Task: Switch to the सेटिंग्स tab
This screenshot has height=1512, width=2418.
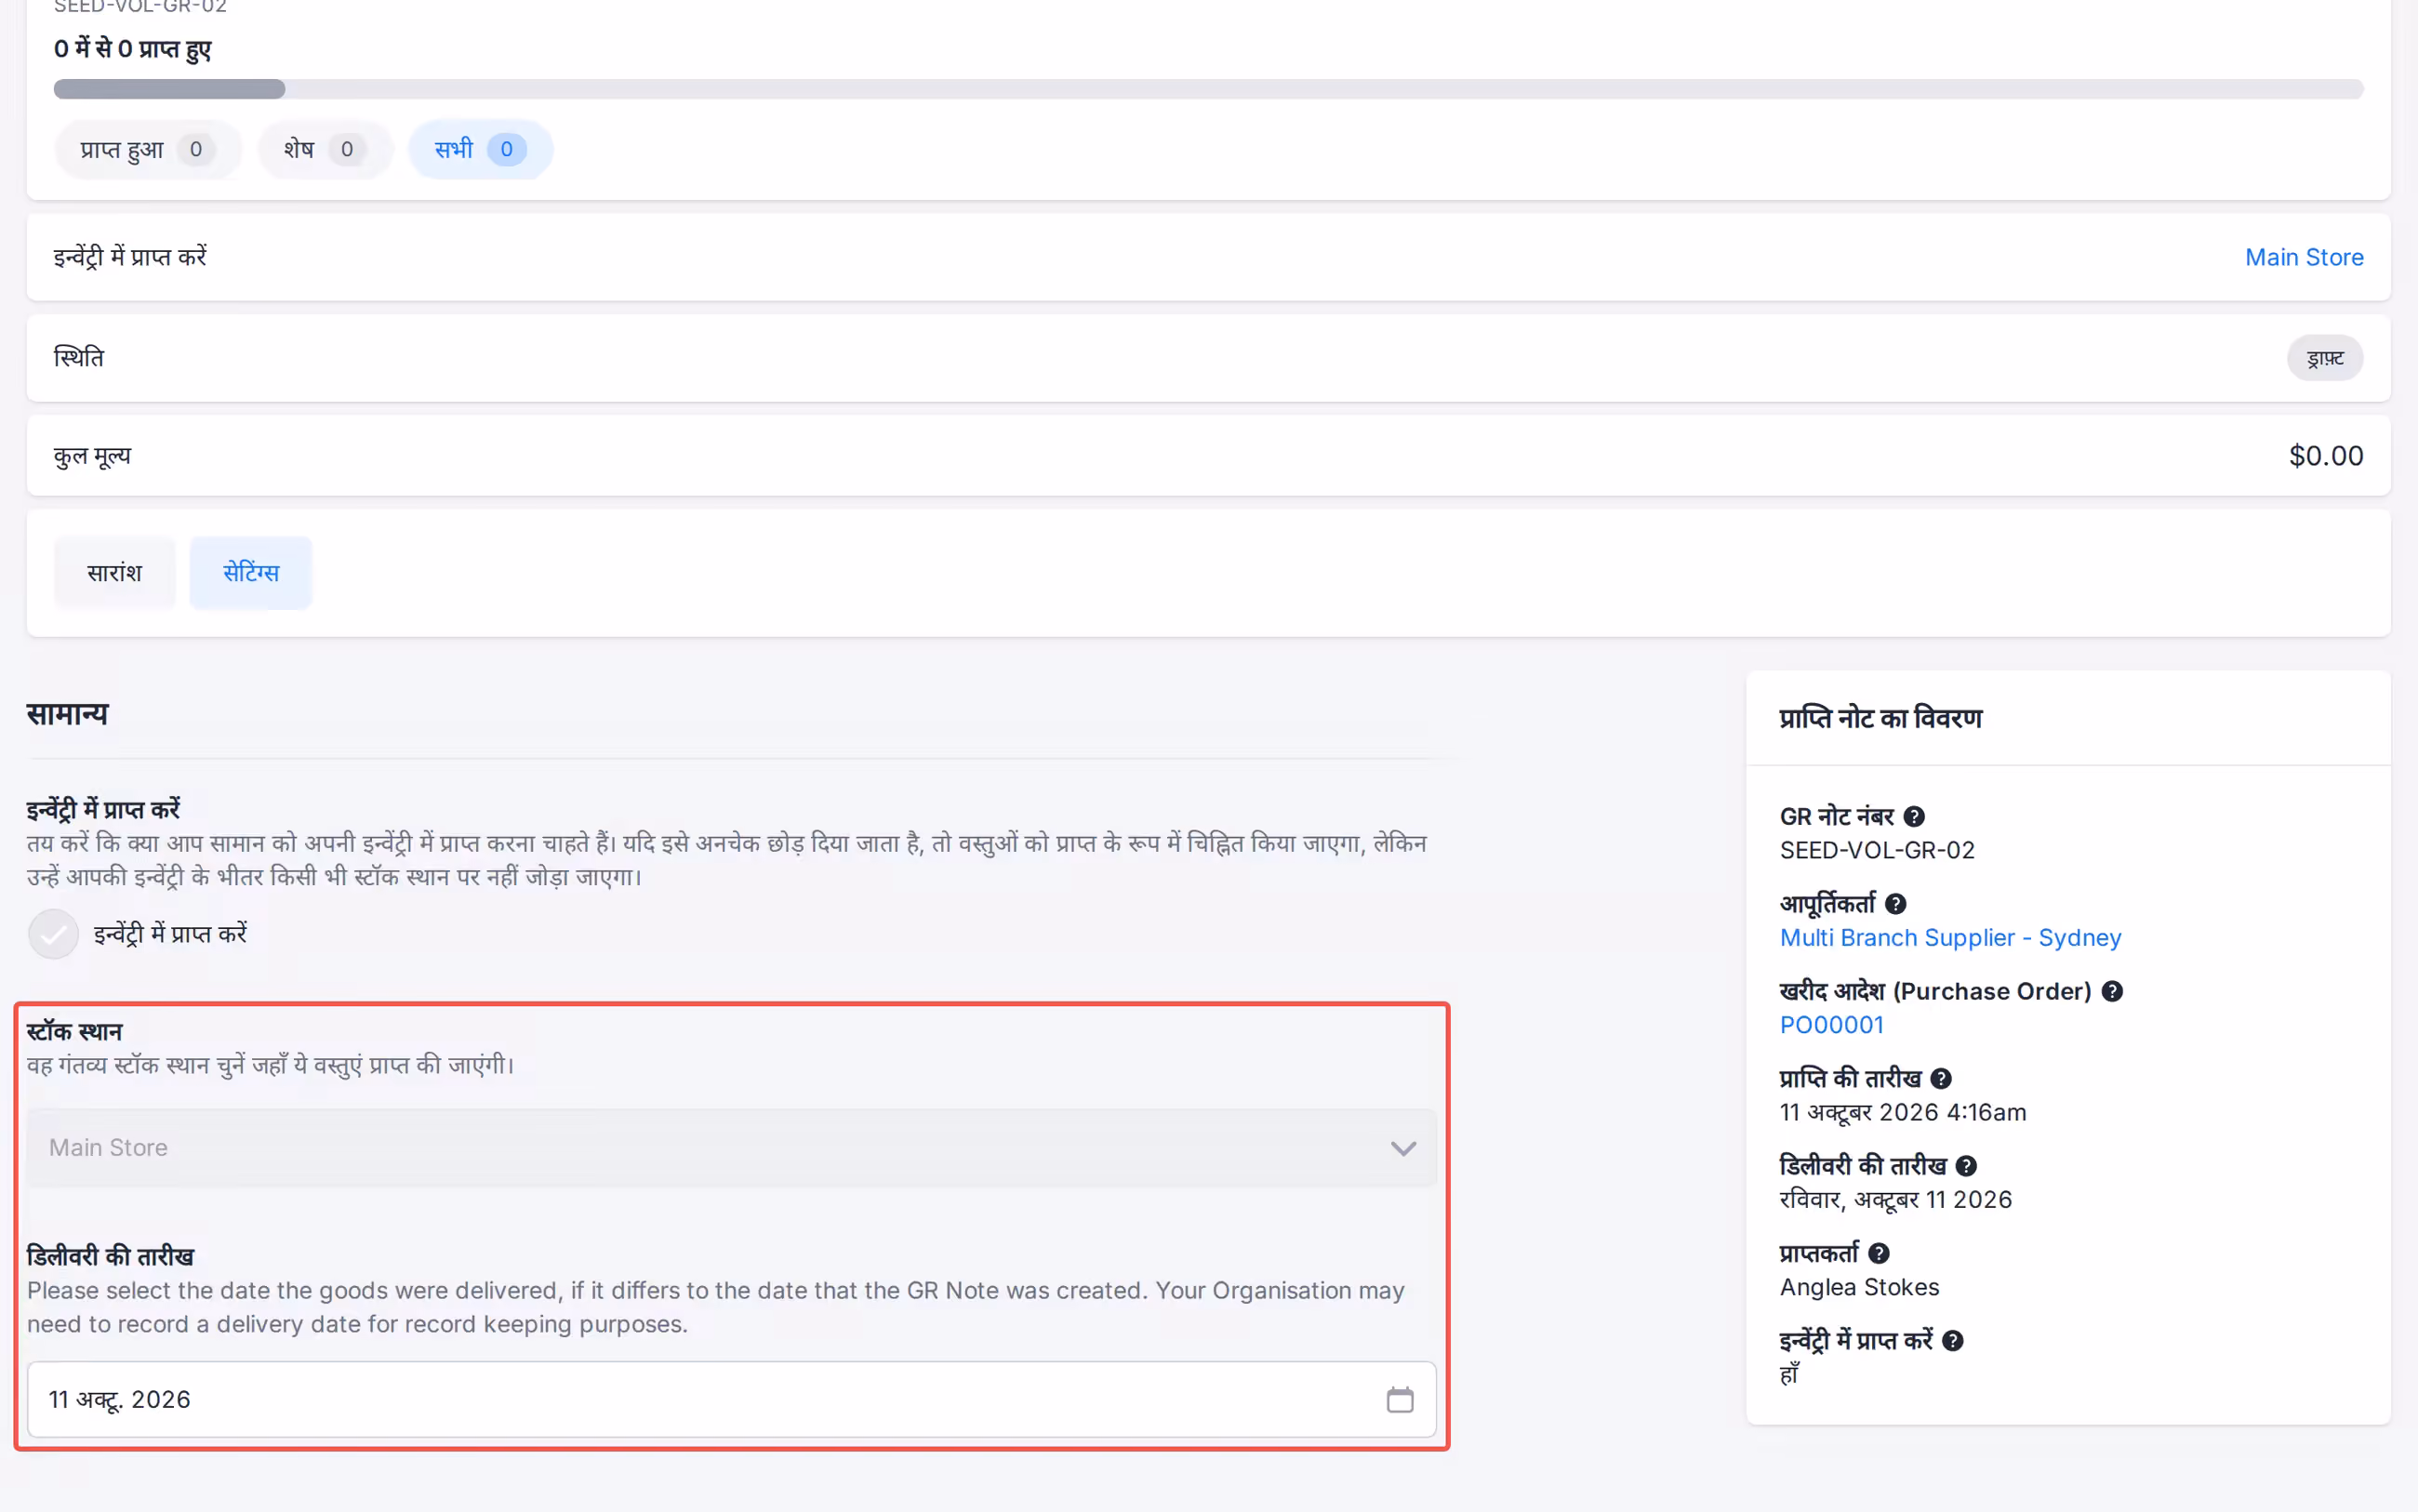Action: (251, 573)
